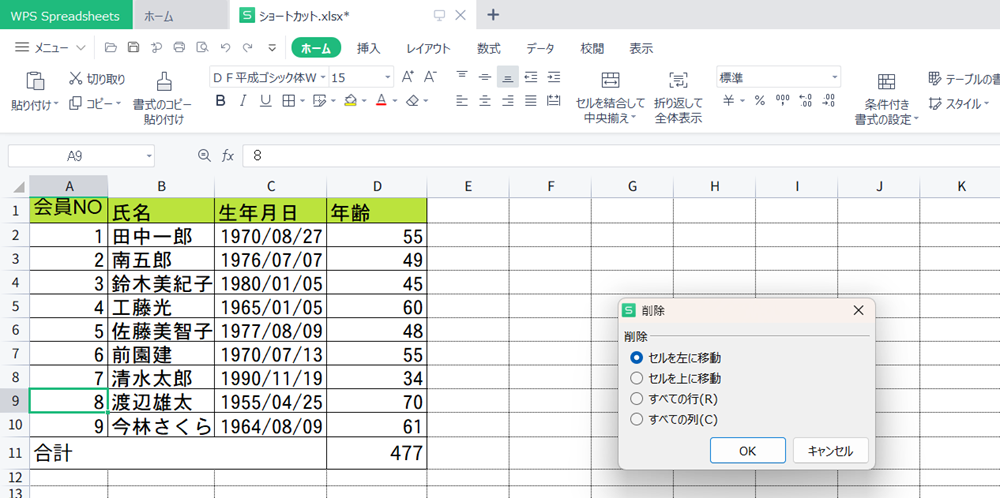Expand the Name Box A9 dropdown
1000x498 pixels.
pos(149,156)
